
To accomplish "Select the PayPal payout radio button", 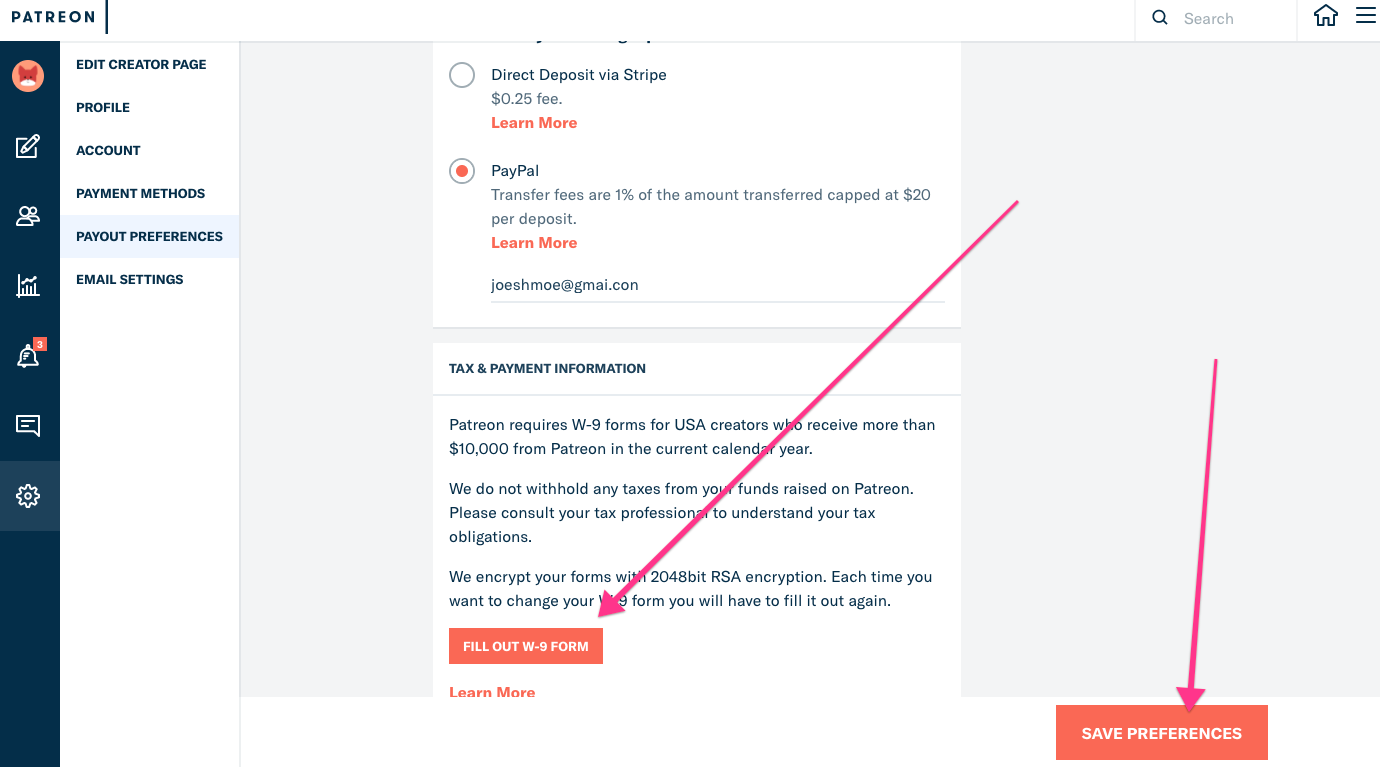I will (462, 171).
